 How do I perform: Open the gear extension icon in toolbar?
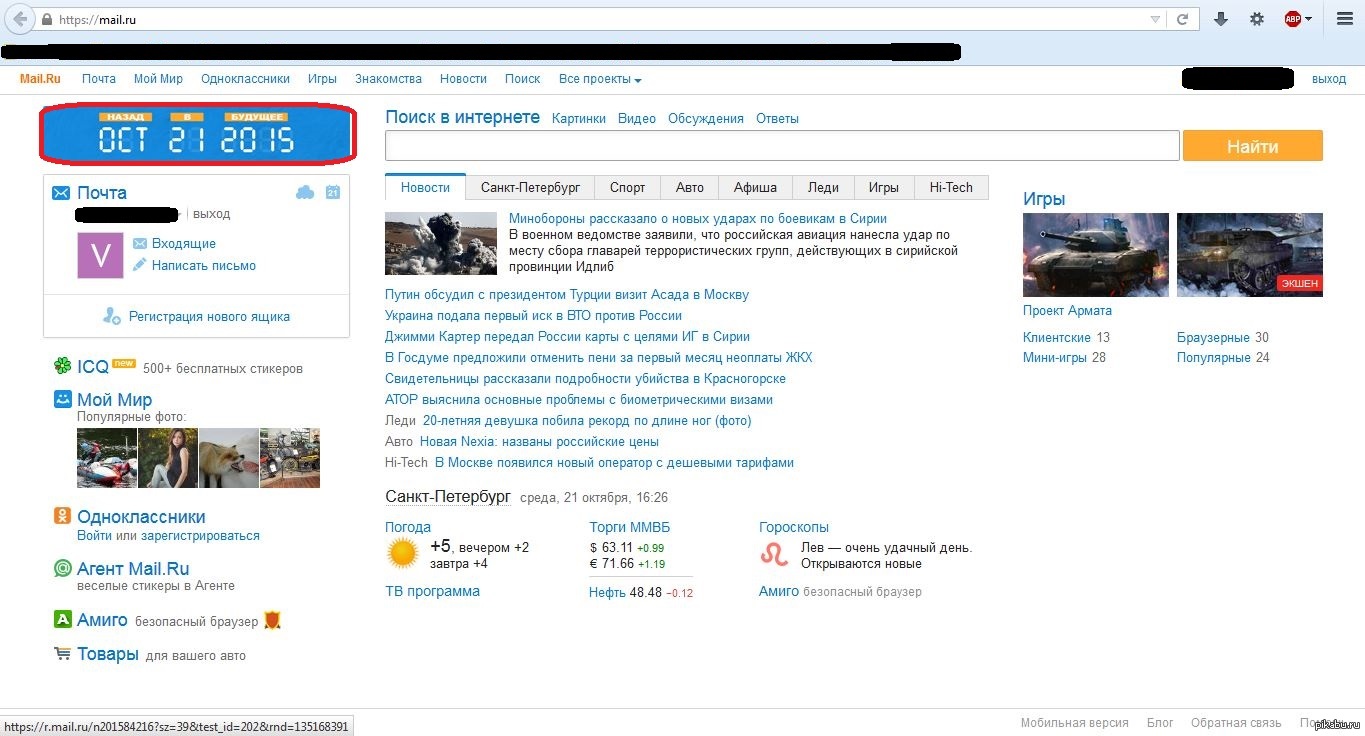1257,19
